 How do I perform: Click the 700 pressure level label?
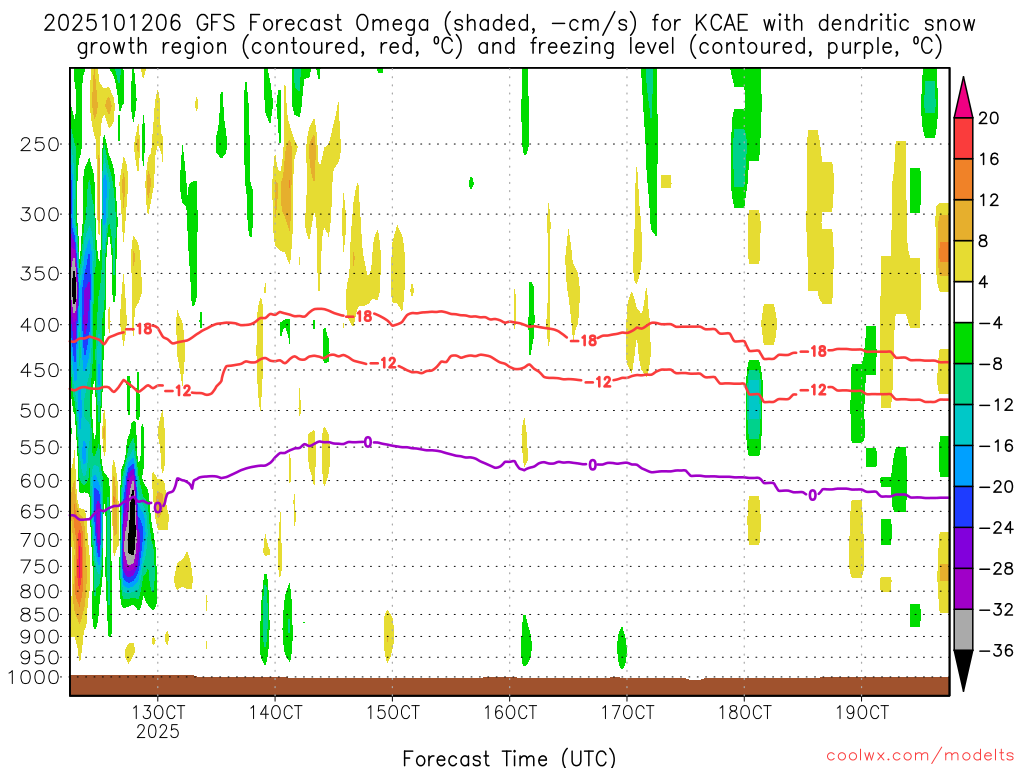click(40, 541)
